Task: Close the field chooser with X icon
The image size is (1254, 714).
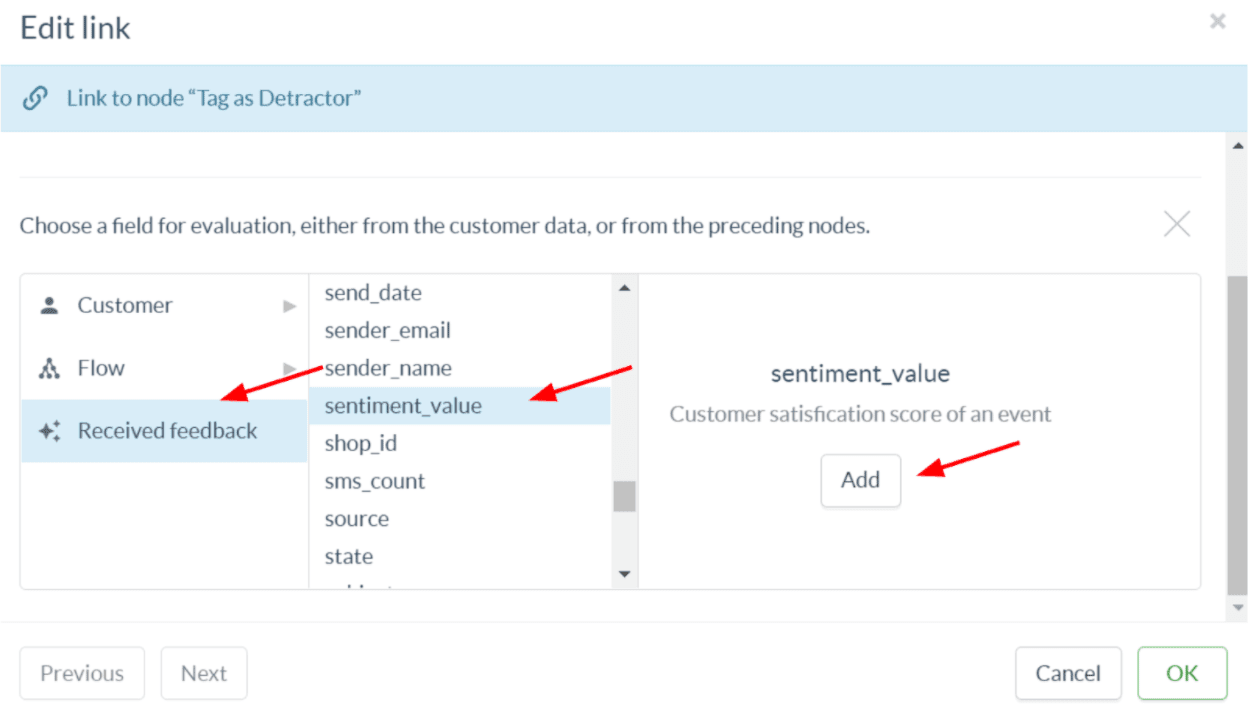Action: pyautogui.click(x=1177, y=224)
